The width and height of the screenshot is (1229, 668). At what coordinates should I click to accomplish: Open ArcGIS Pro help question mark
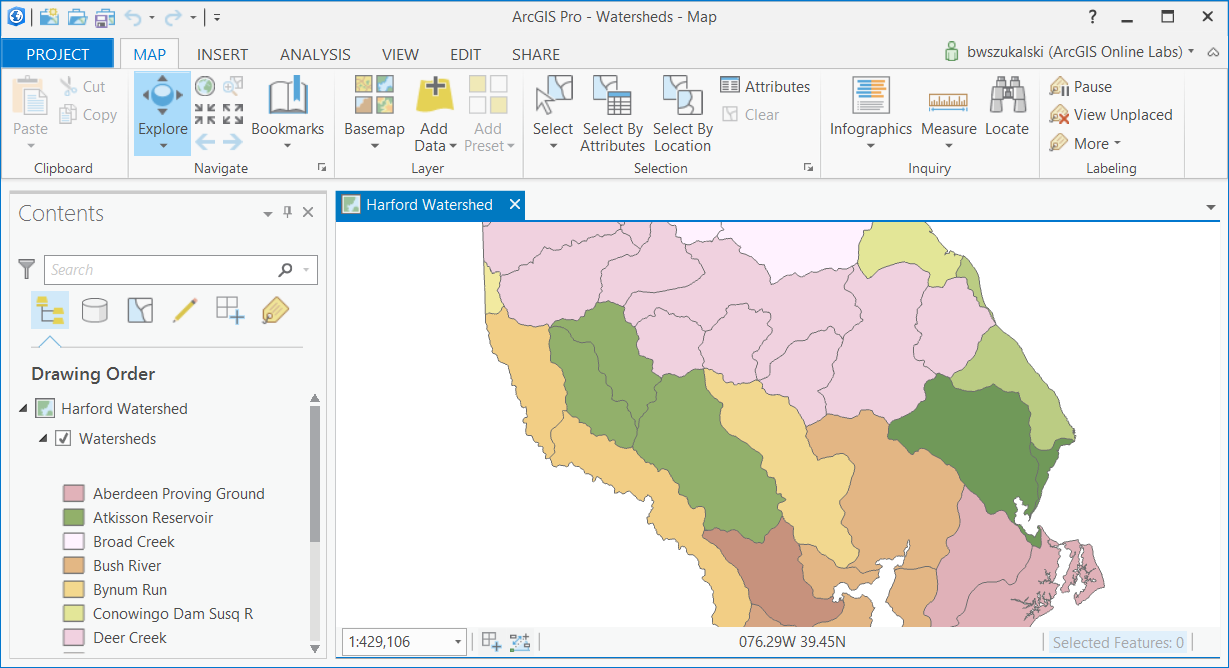coord(1092,17)
